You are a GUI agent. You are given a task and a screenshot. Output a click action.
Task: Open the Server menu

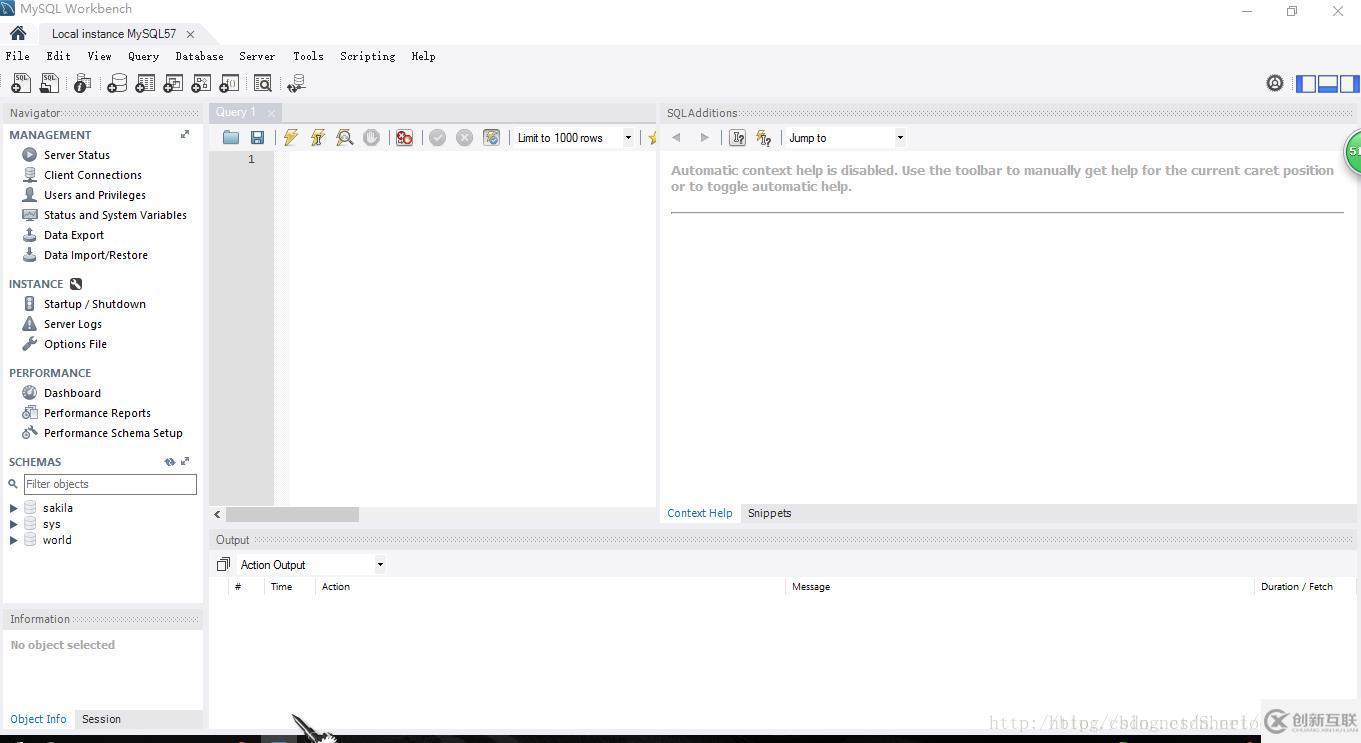[257, 56]
